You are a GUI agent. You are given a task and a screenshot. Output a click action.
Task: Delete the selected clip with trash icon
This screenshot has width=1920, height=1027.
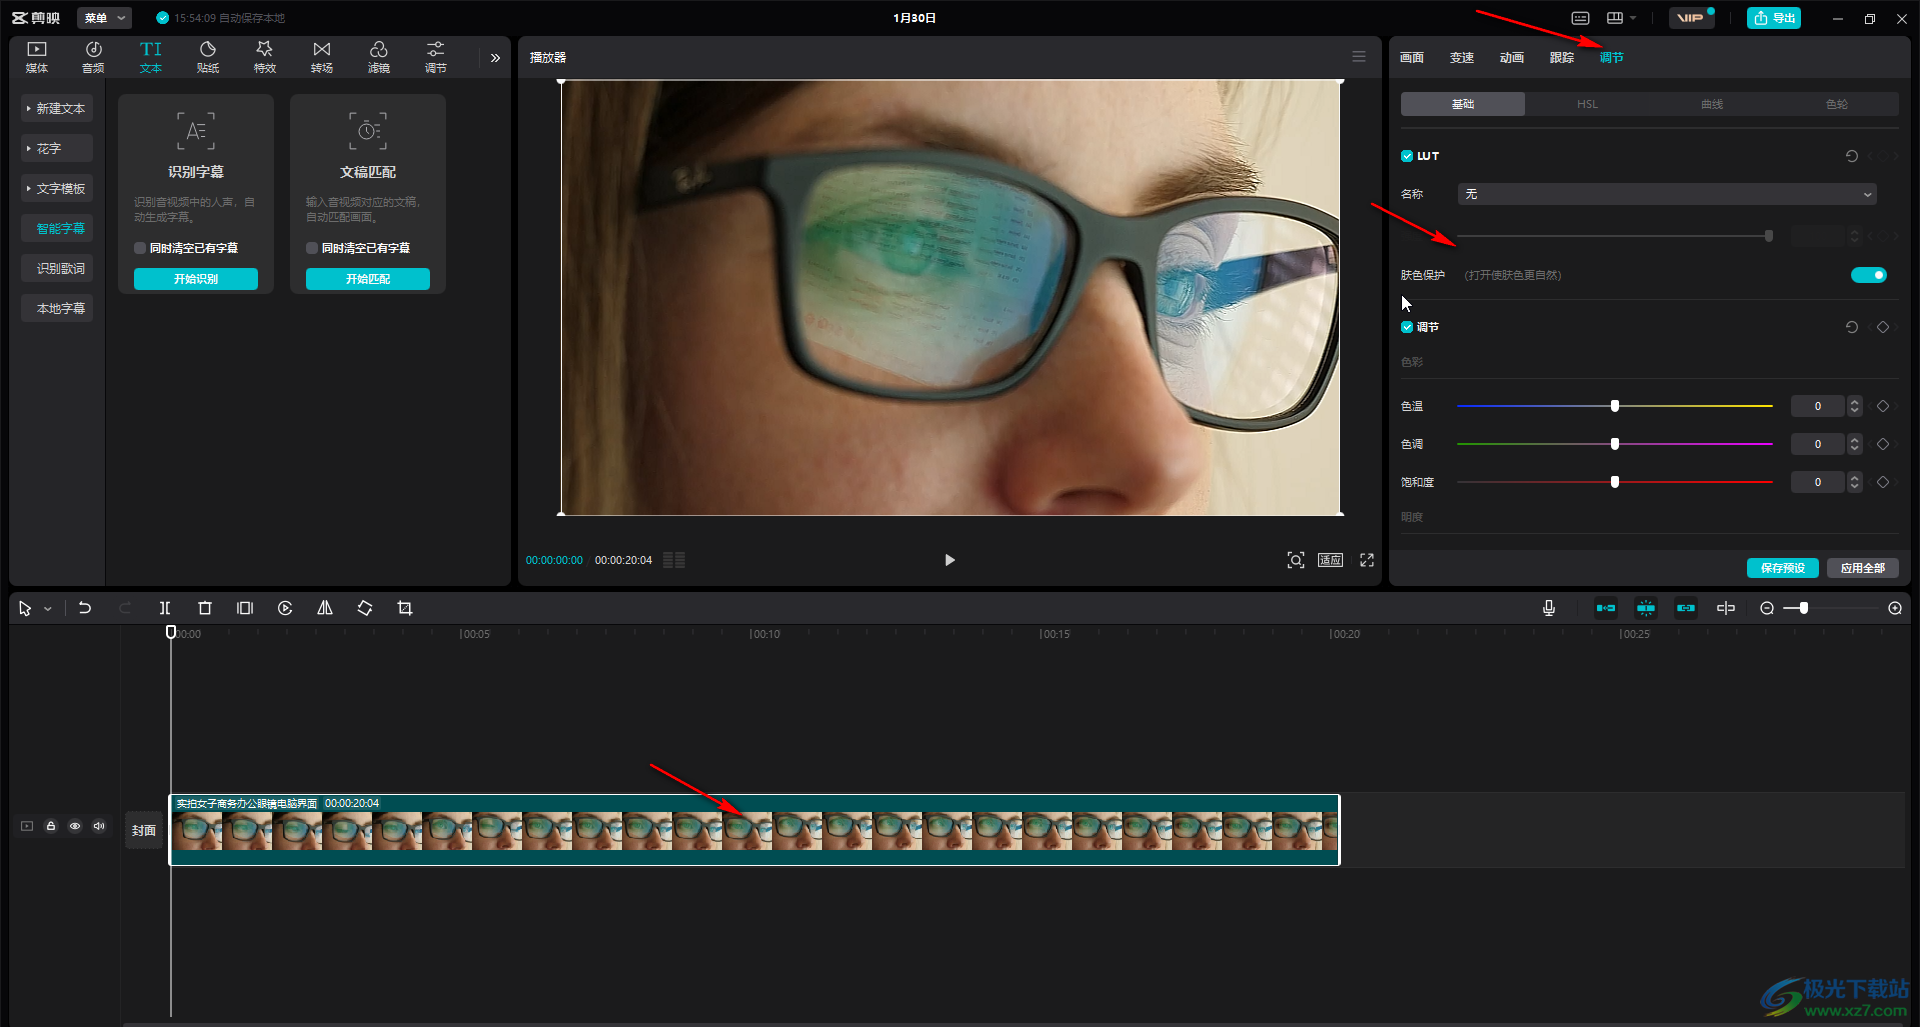205,608
